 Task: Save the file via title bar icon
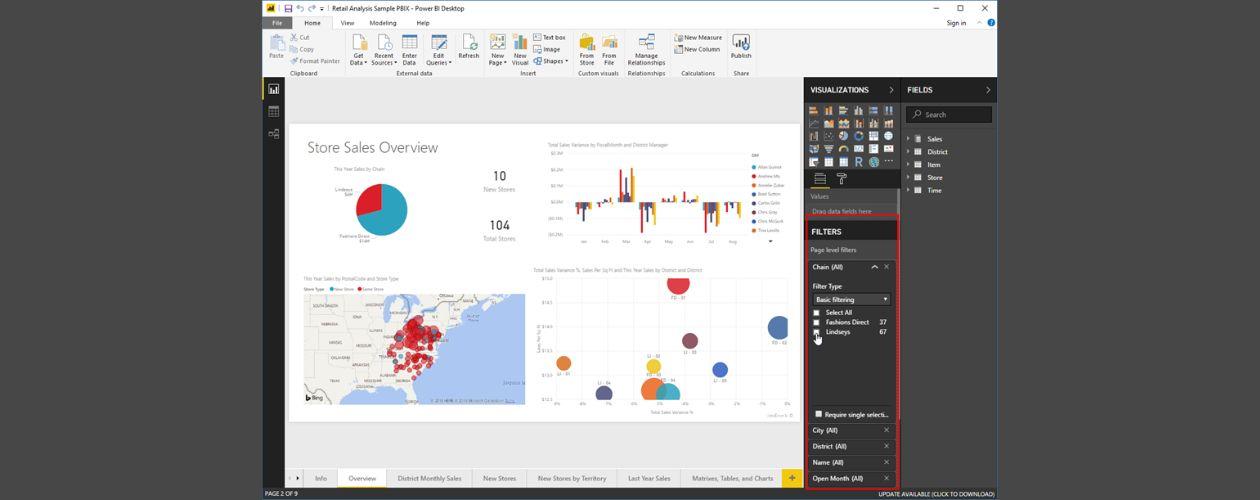pyautogui.click(x=288, y=8)
